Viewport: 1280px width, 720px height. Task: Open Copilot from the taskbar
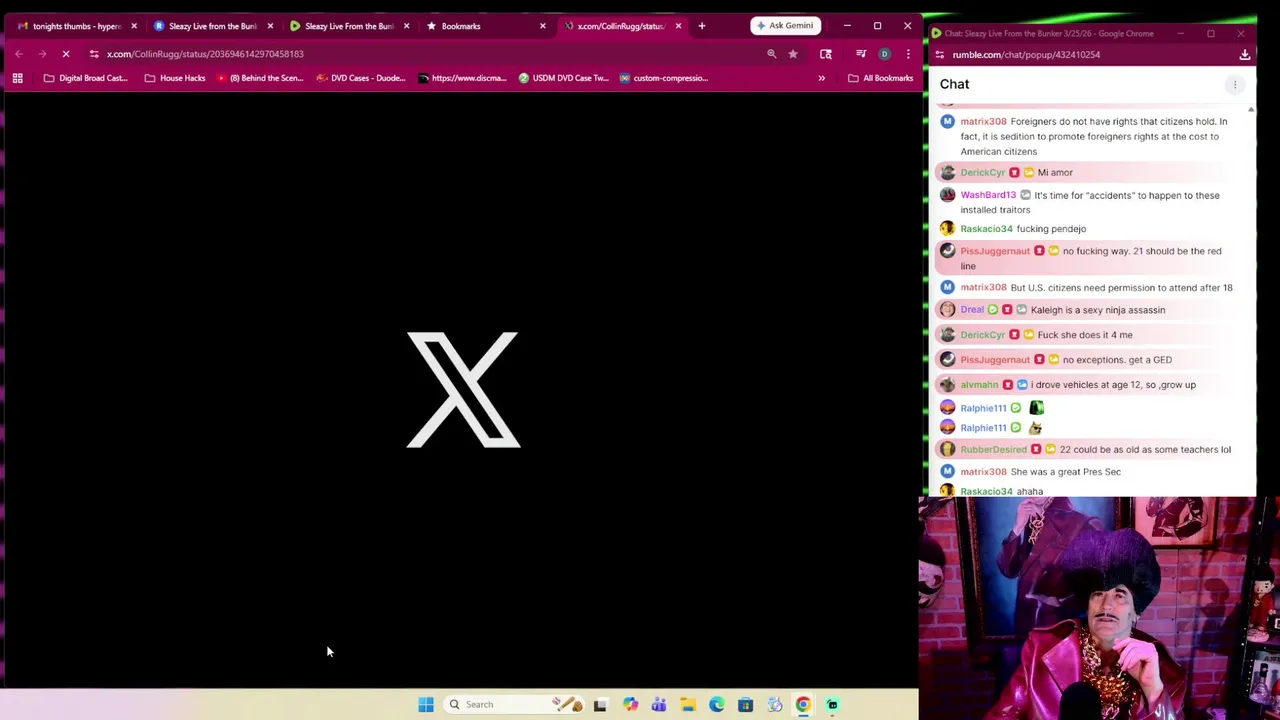pos(630,705)
